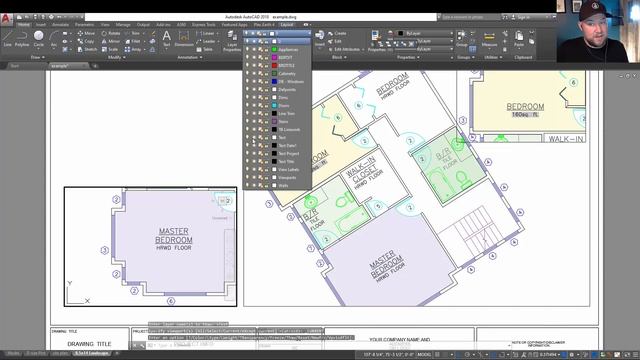
Task: Click the Match Properties icon
Action: (376, 37)
